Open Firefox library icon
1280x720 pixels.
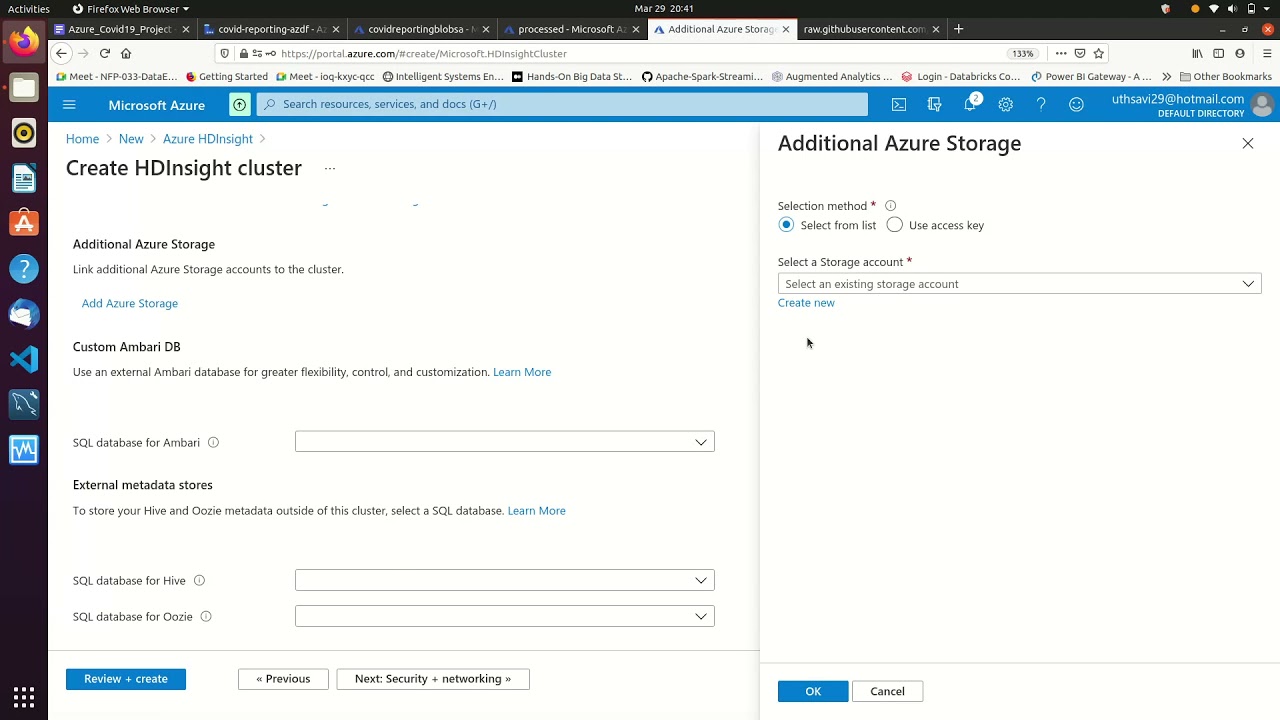[x=1197, y=53]
